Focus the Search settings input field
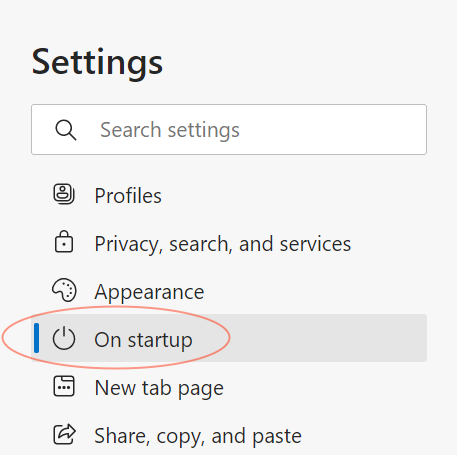Image resolution: width=457 pixels, height=455 pixels. click(229, 129)
